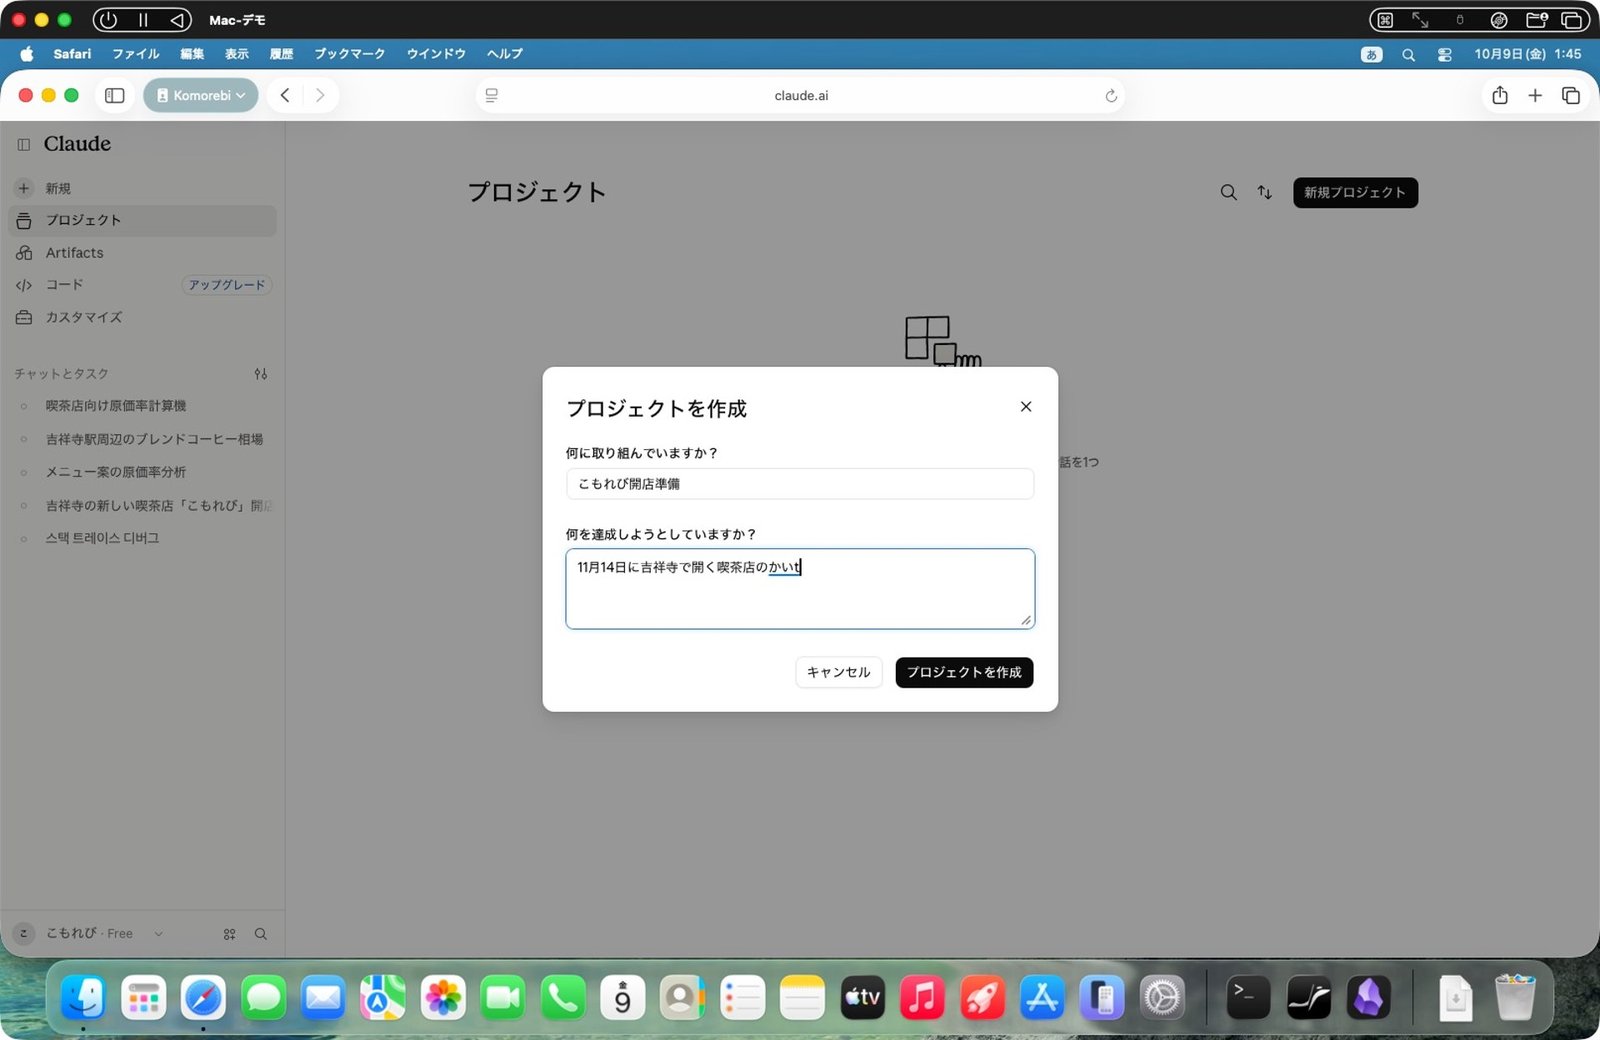The width and height of the screenshot is (1600, 1040).
Task: Click the sort projects arrows icon
Action: coord(1265,192)
